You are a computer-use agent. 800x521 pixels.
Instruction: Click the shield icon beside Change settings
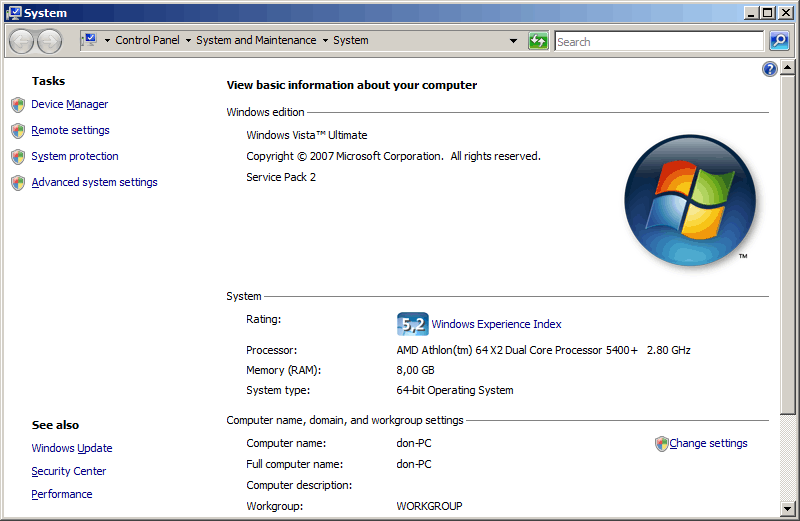(661, 444)
